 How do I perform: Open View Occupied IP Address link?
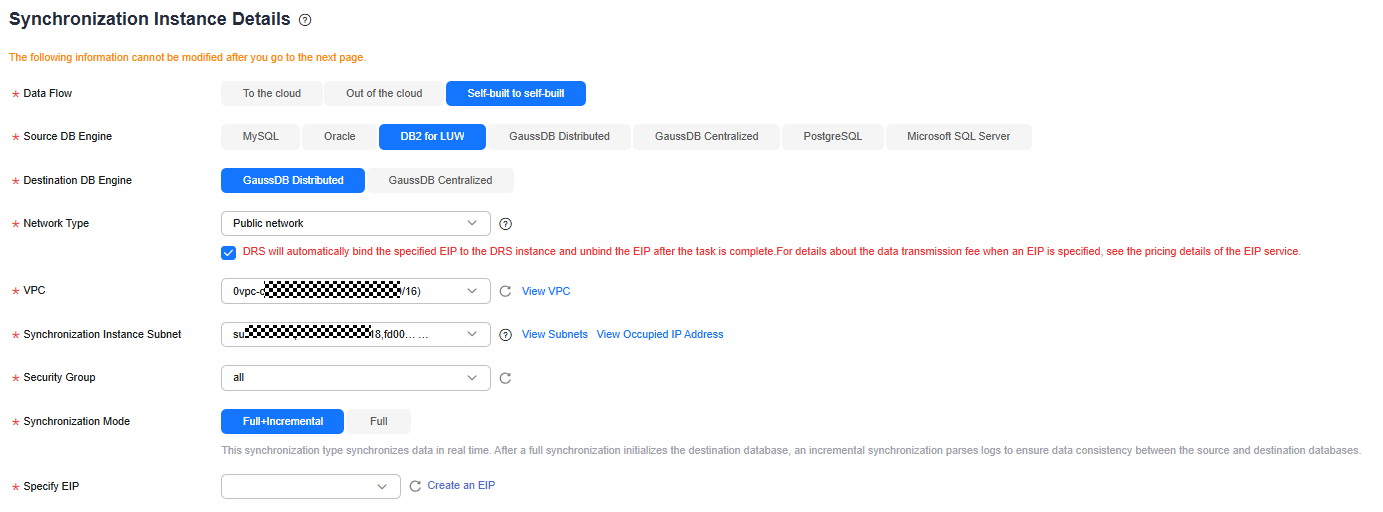660,334
